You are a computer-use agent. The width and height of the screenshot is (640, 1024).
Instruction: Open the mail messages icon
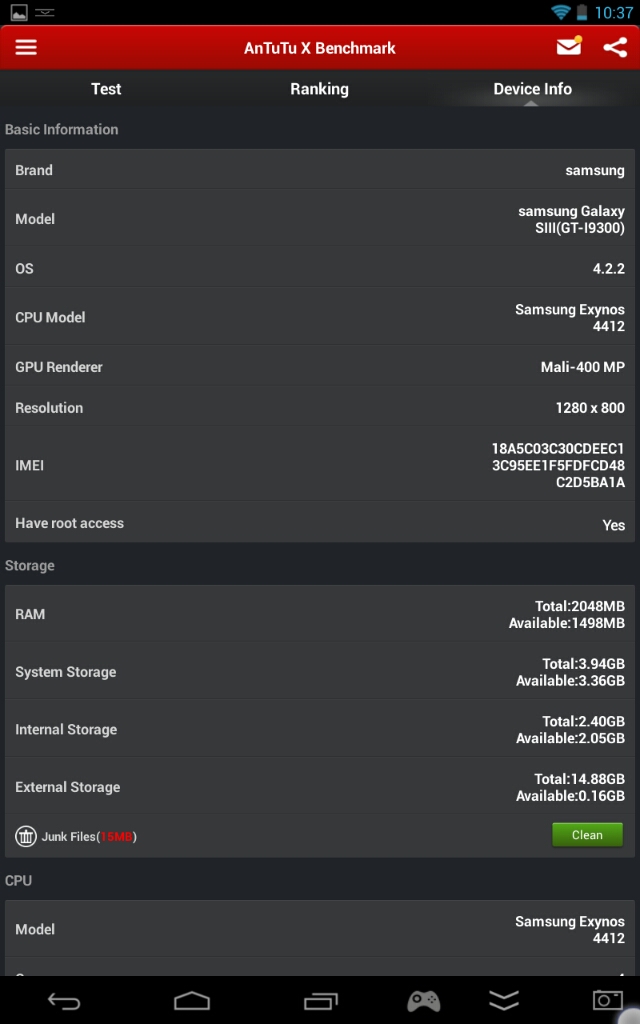(x=569, y=47)
